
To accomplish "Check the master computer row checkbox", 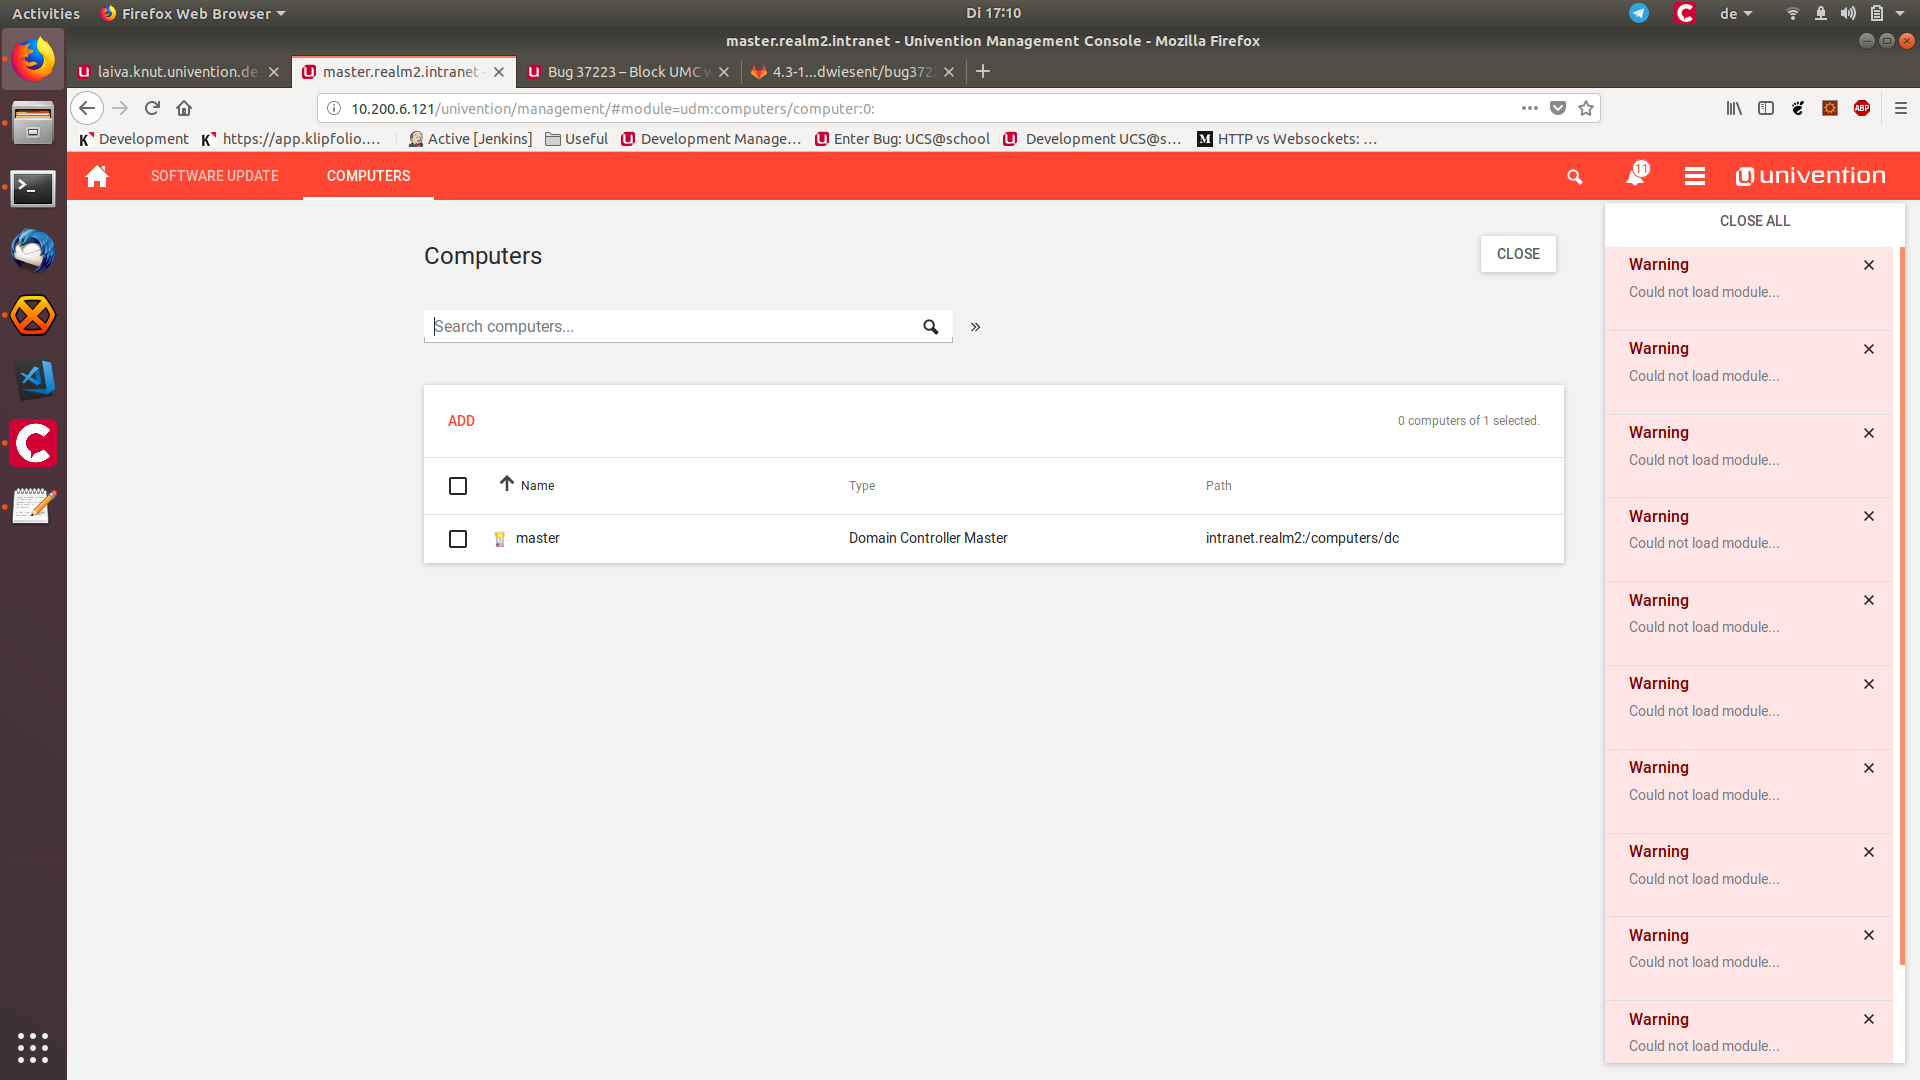I will [458, 539].
